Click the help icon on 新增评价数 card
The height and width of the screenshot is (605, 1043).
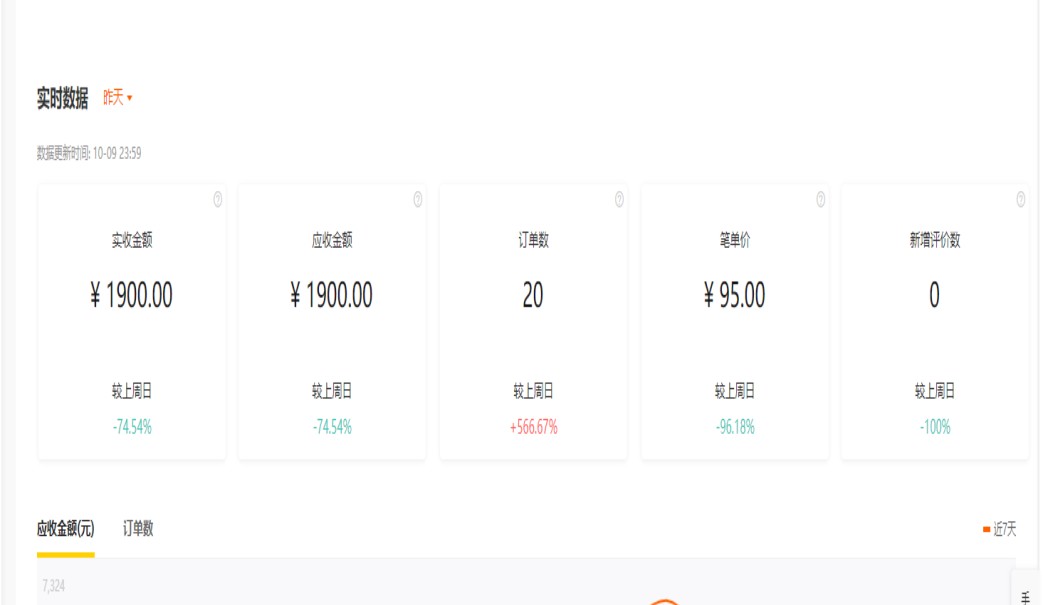[1021, 200]
